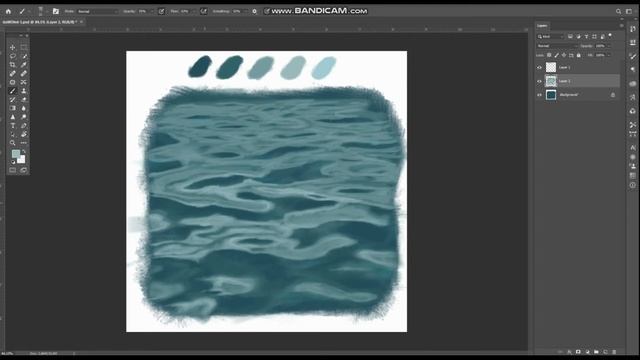Select the Clone Stamp tool
The height and width of the screenshot is (360, 640).
coord(24,91)
